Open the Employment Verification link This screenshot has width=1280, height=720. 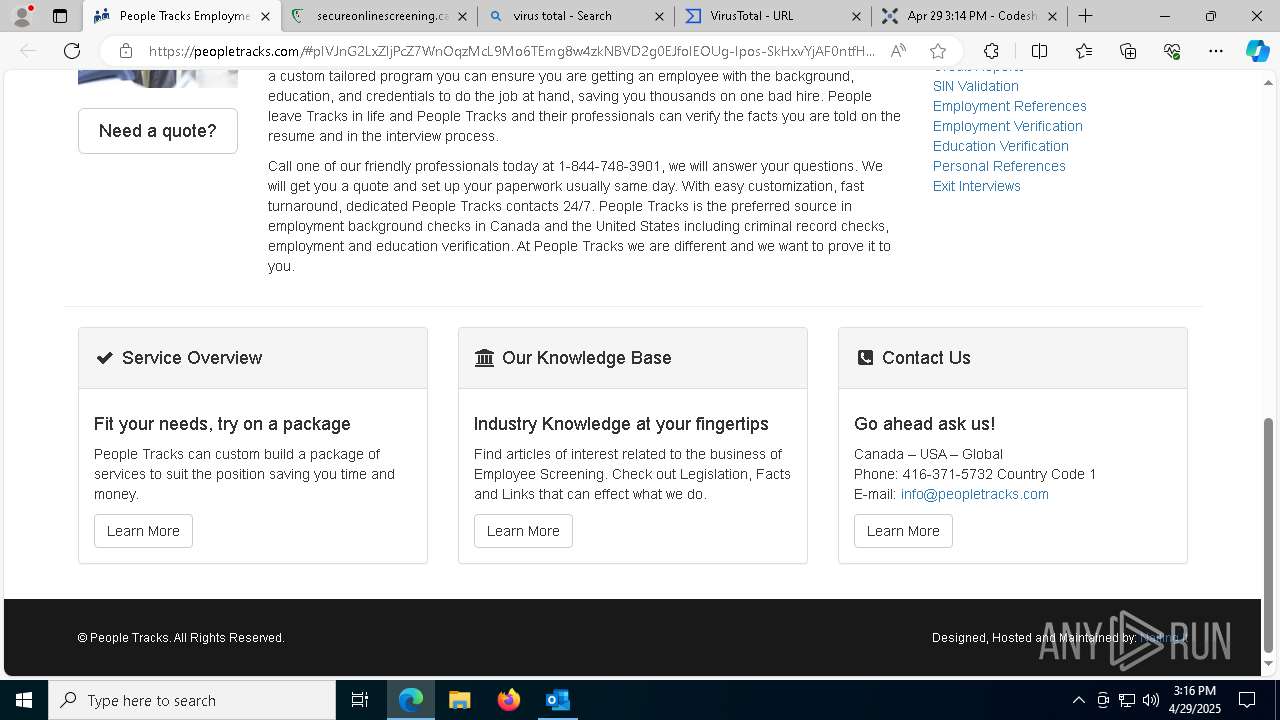[x=1007, y=126]
